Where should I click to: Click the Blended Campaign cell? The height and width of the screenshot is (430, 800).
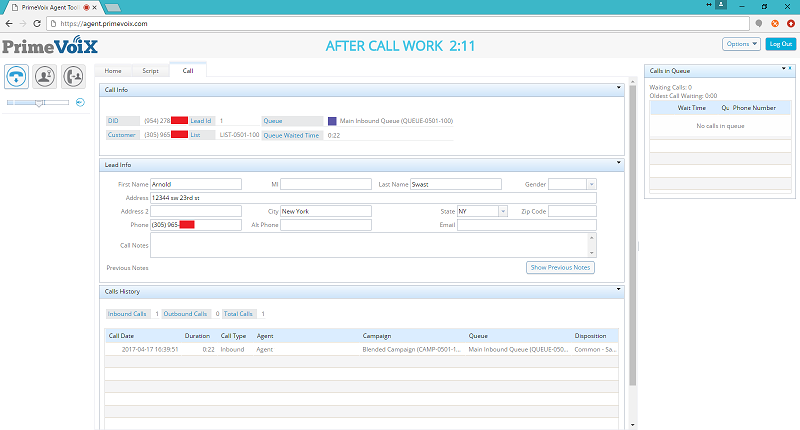pos(411,349)
